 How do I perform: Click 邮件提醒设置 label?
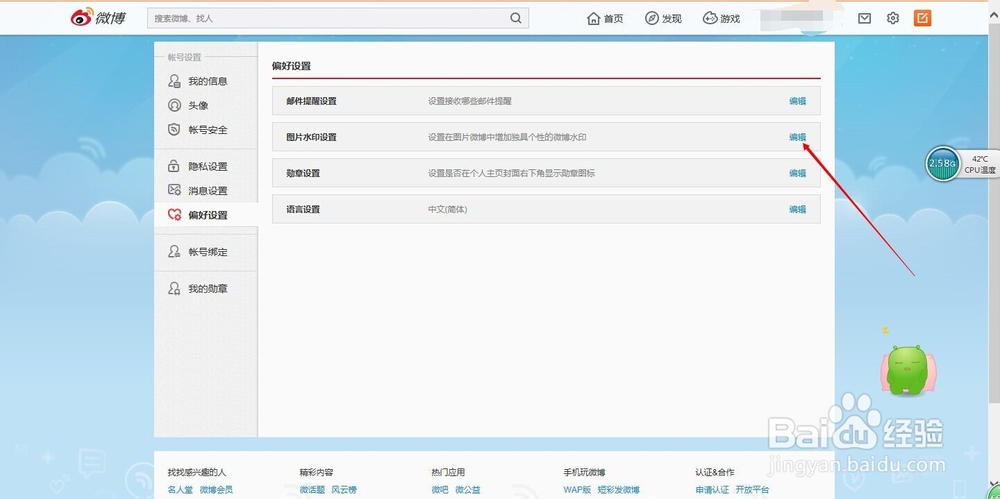coord(311,101)
